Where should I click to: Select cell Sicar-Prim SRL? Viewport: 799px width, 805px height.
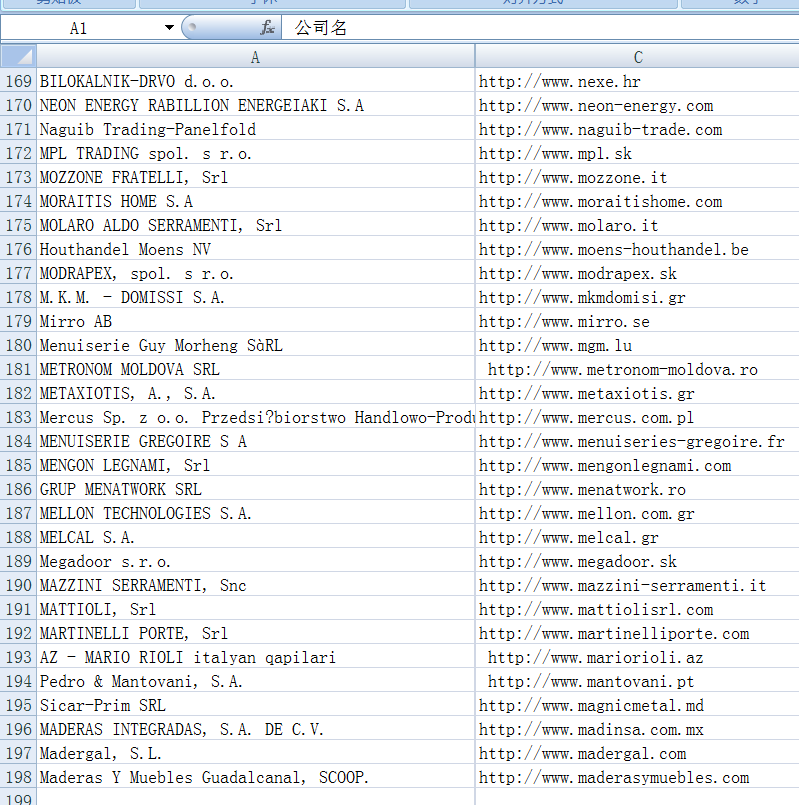click(x=256, y=705)
